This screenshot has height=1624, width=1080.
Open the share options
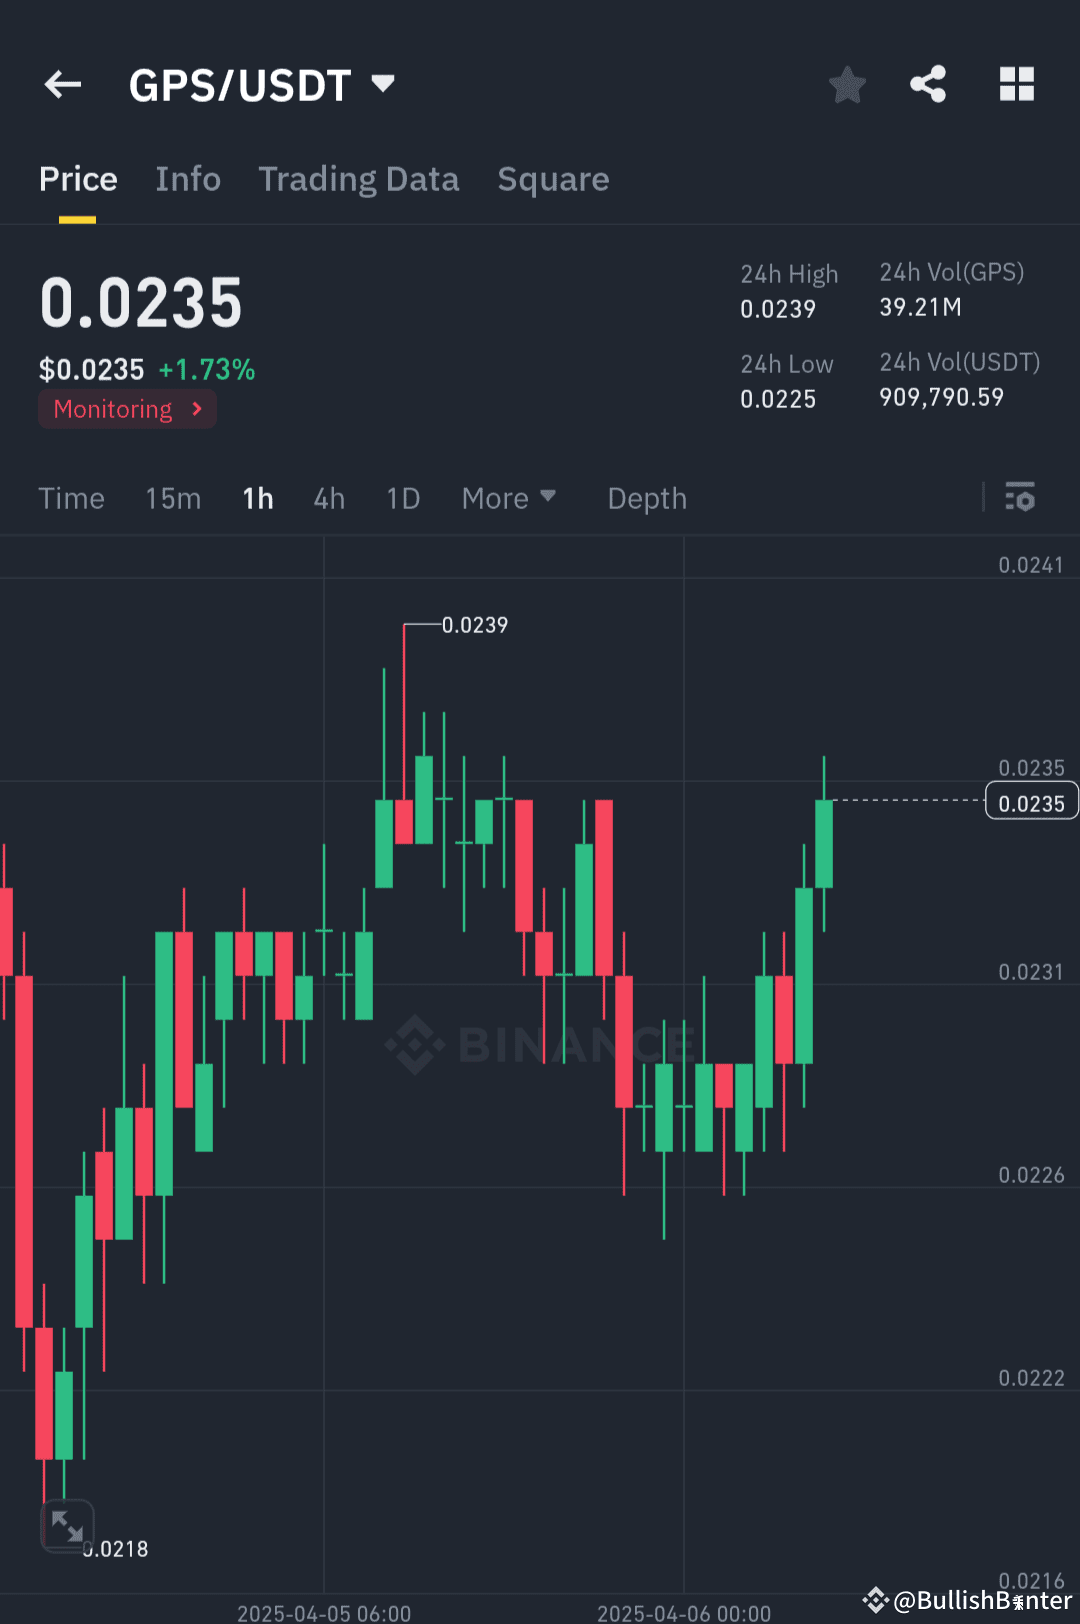point(929,84)
